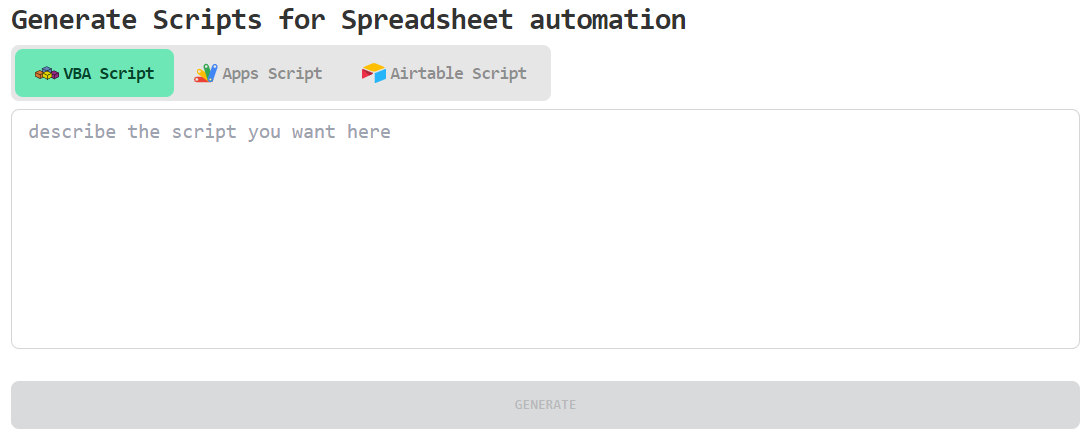Click the bottom area of the description textarea

(545, 325)
